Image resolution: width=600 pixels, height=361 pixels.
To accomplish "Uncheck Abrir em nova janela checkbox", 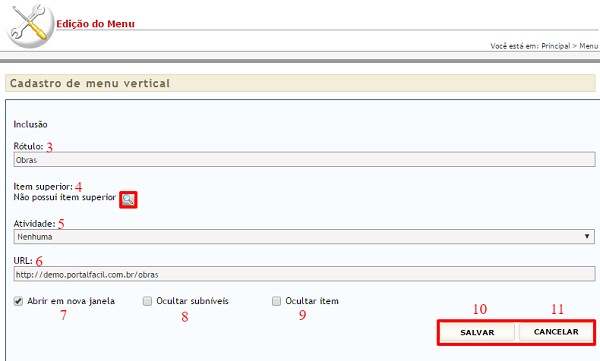I will pyautogui.click(x=18, y=301).
